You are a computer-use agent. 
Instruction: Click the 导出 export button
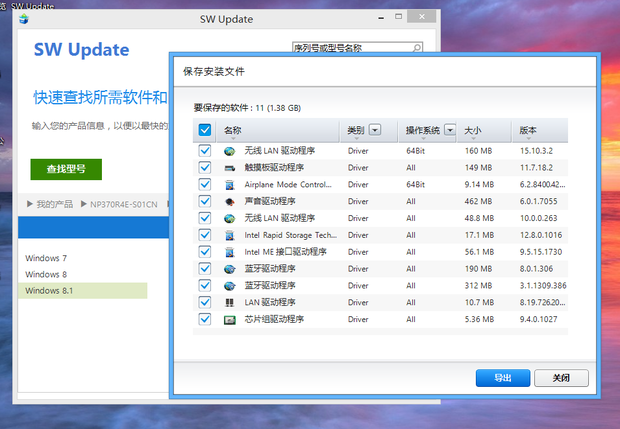(x=503, y=378)
